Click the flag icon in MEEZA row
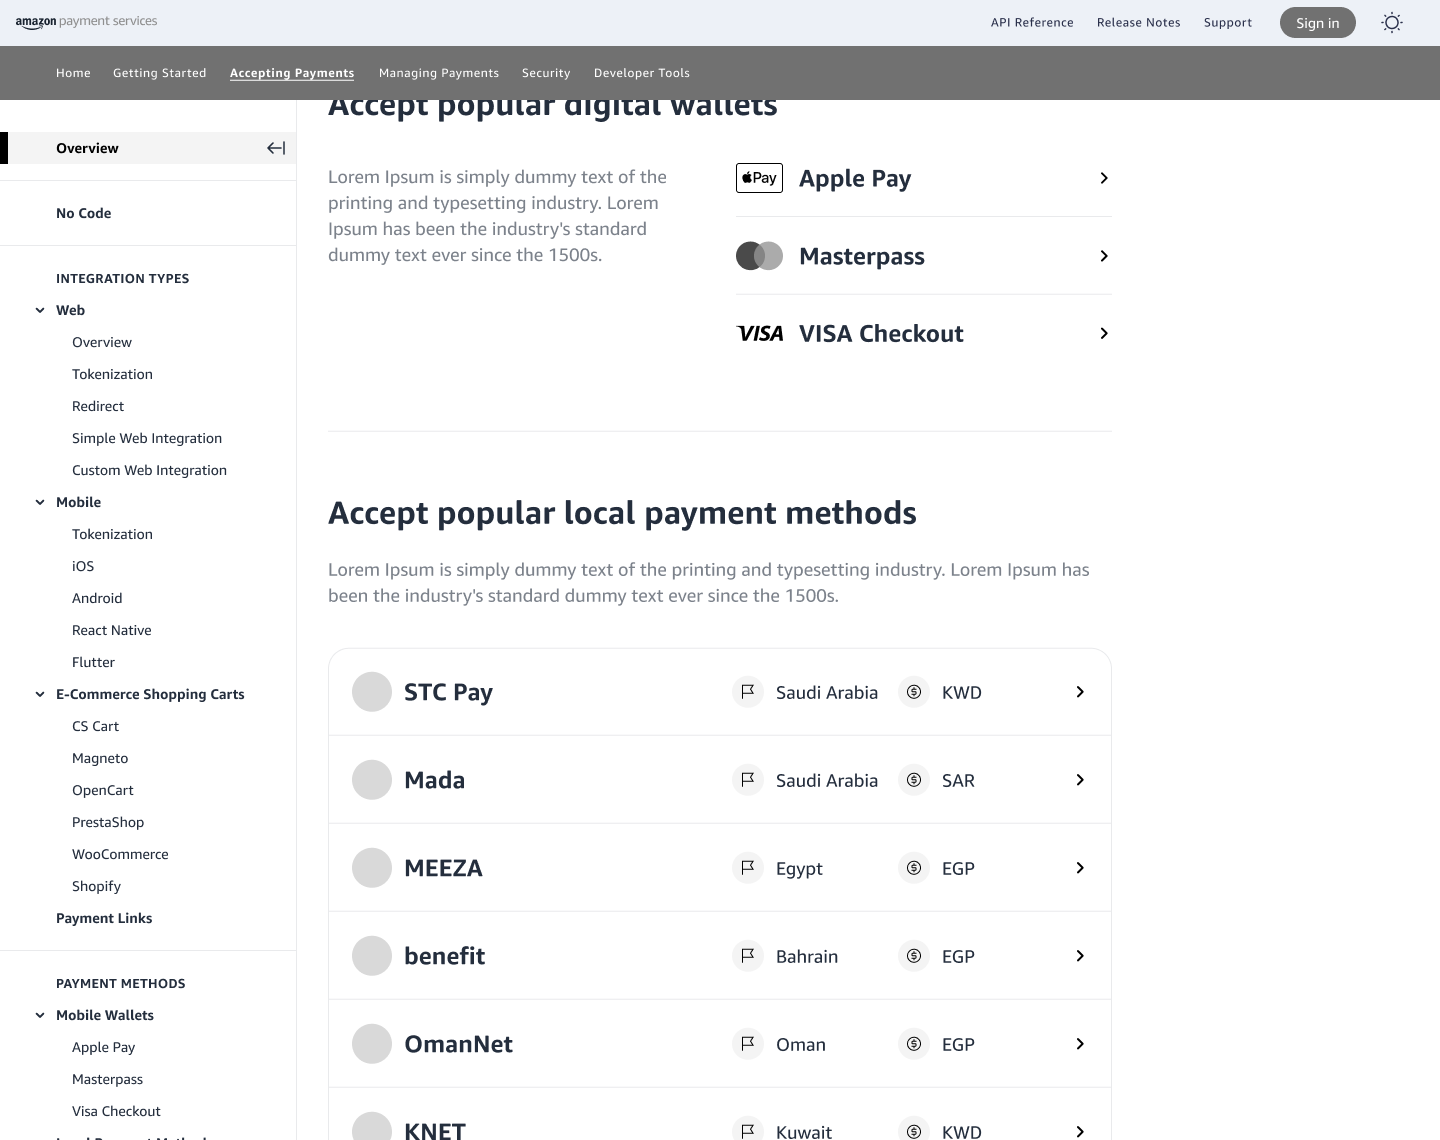Image resolution: width=1440 pixels, height=1140 pixels. [748, 868]
